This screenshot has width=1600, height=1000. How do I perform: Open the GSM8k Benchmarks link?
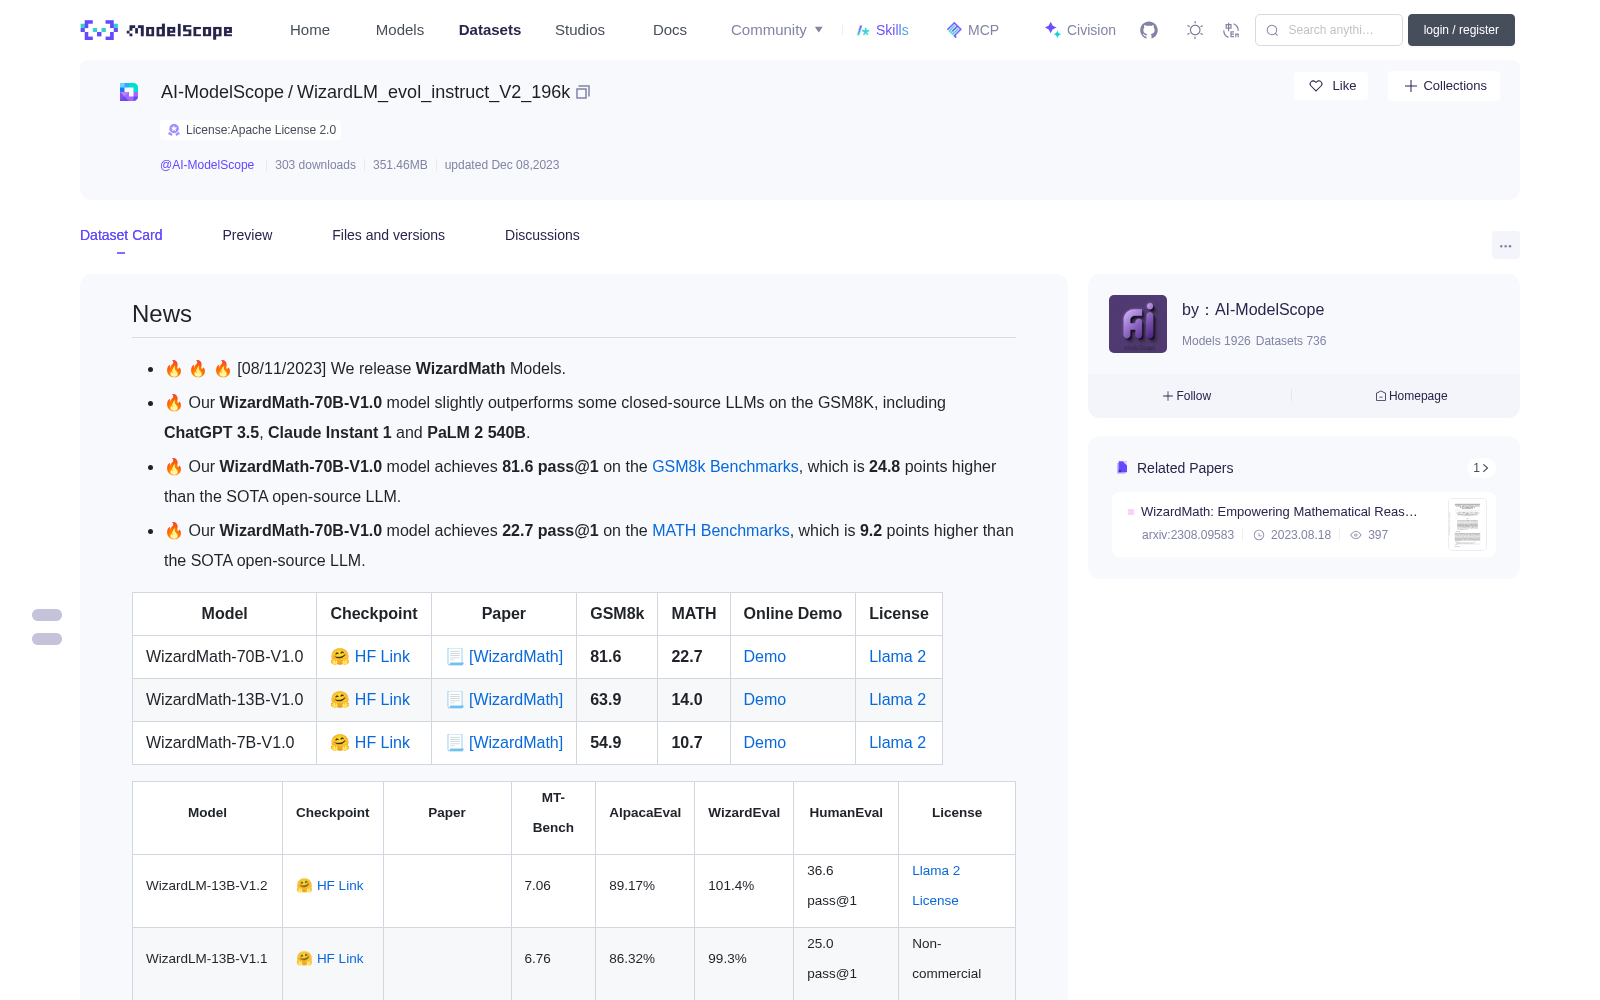point(725,466)
